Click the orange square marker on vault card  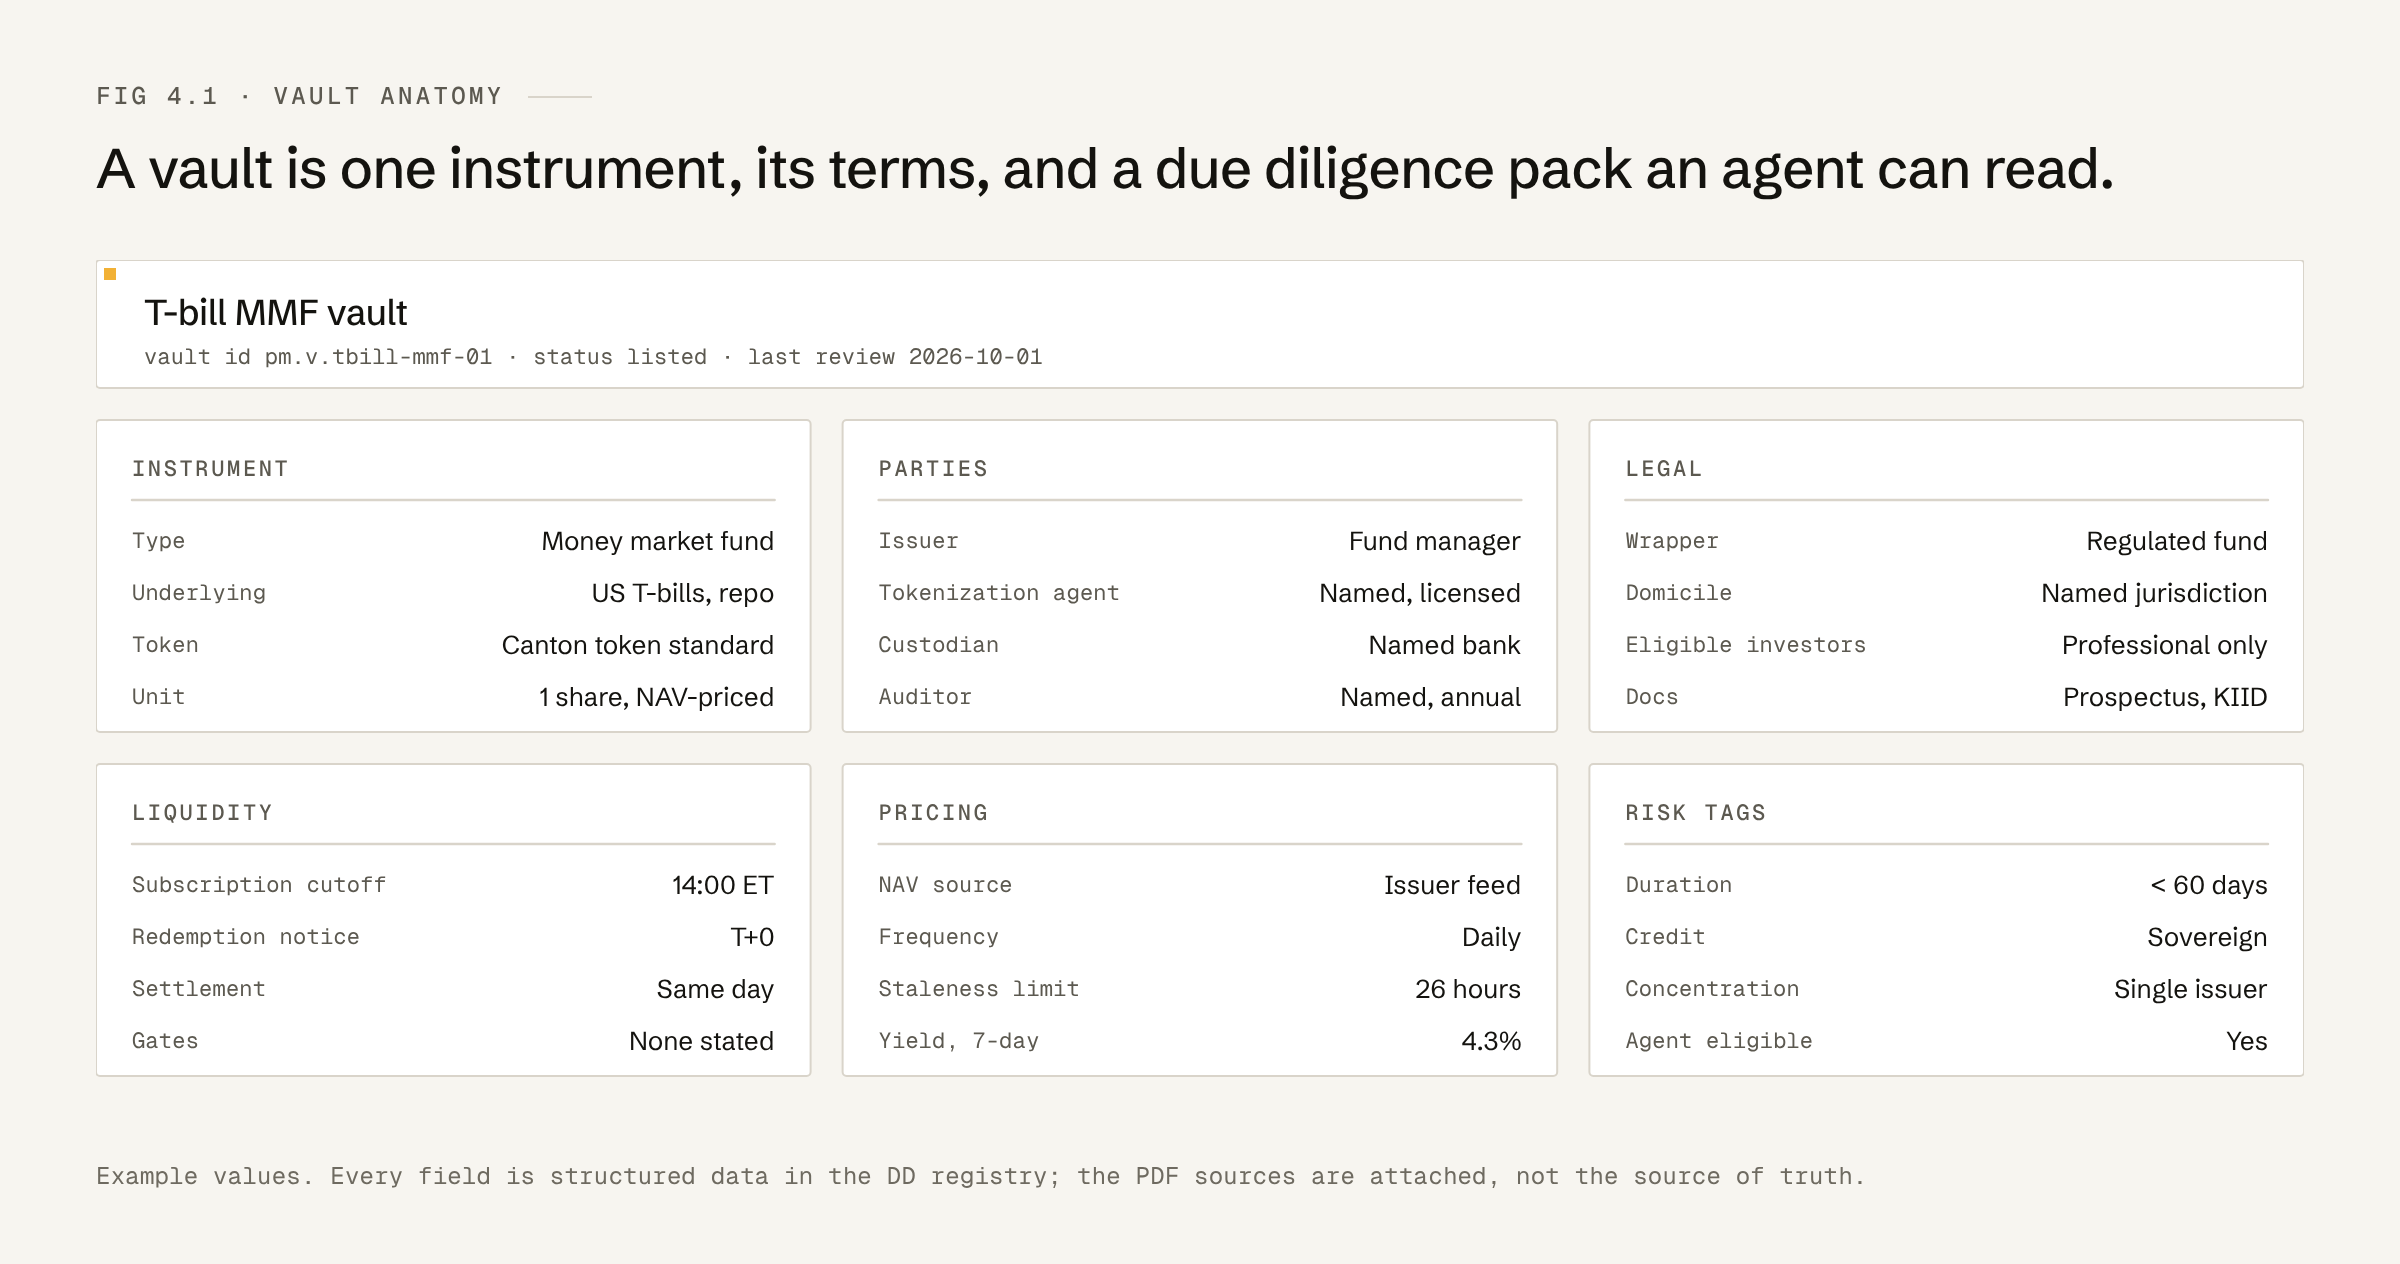pyautogui.click(x=110, y=274)
